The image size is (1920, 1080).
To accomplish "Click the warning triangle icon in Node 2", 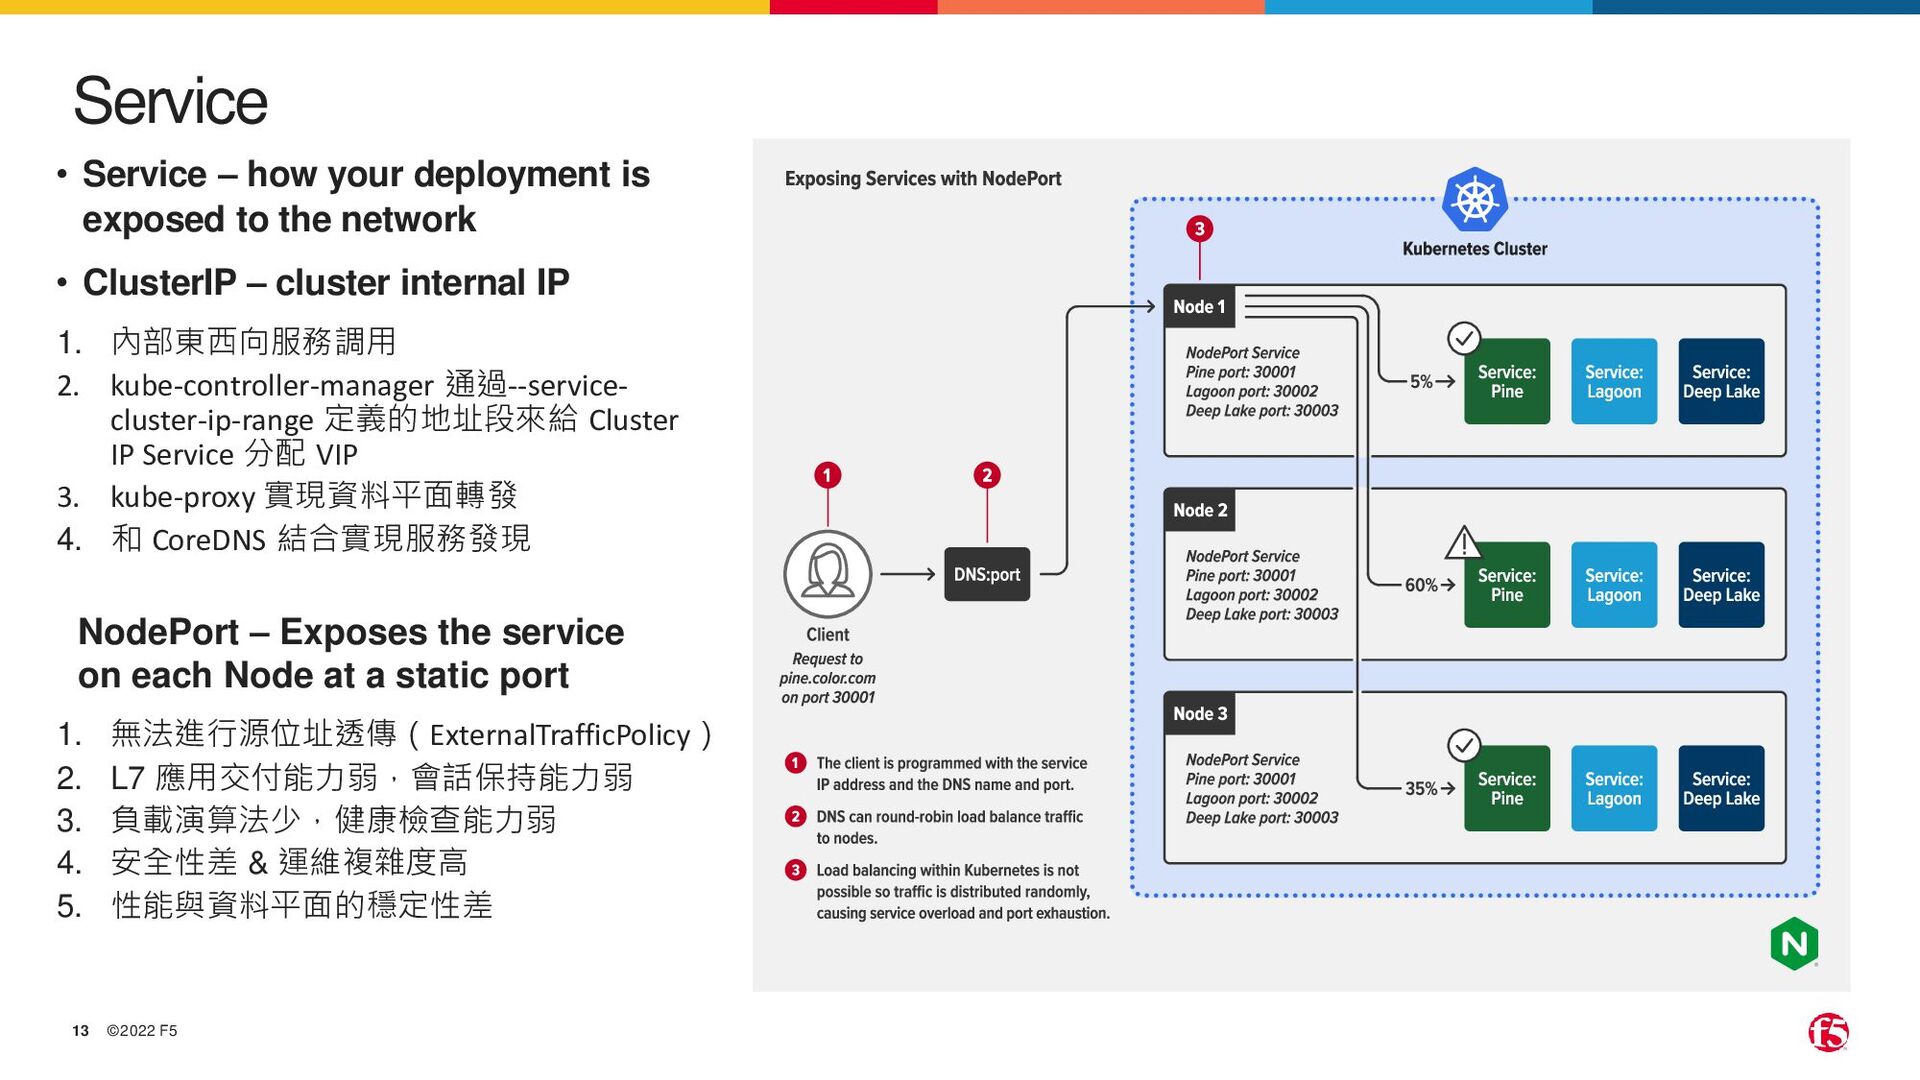I will [1463, 542].
